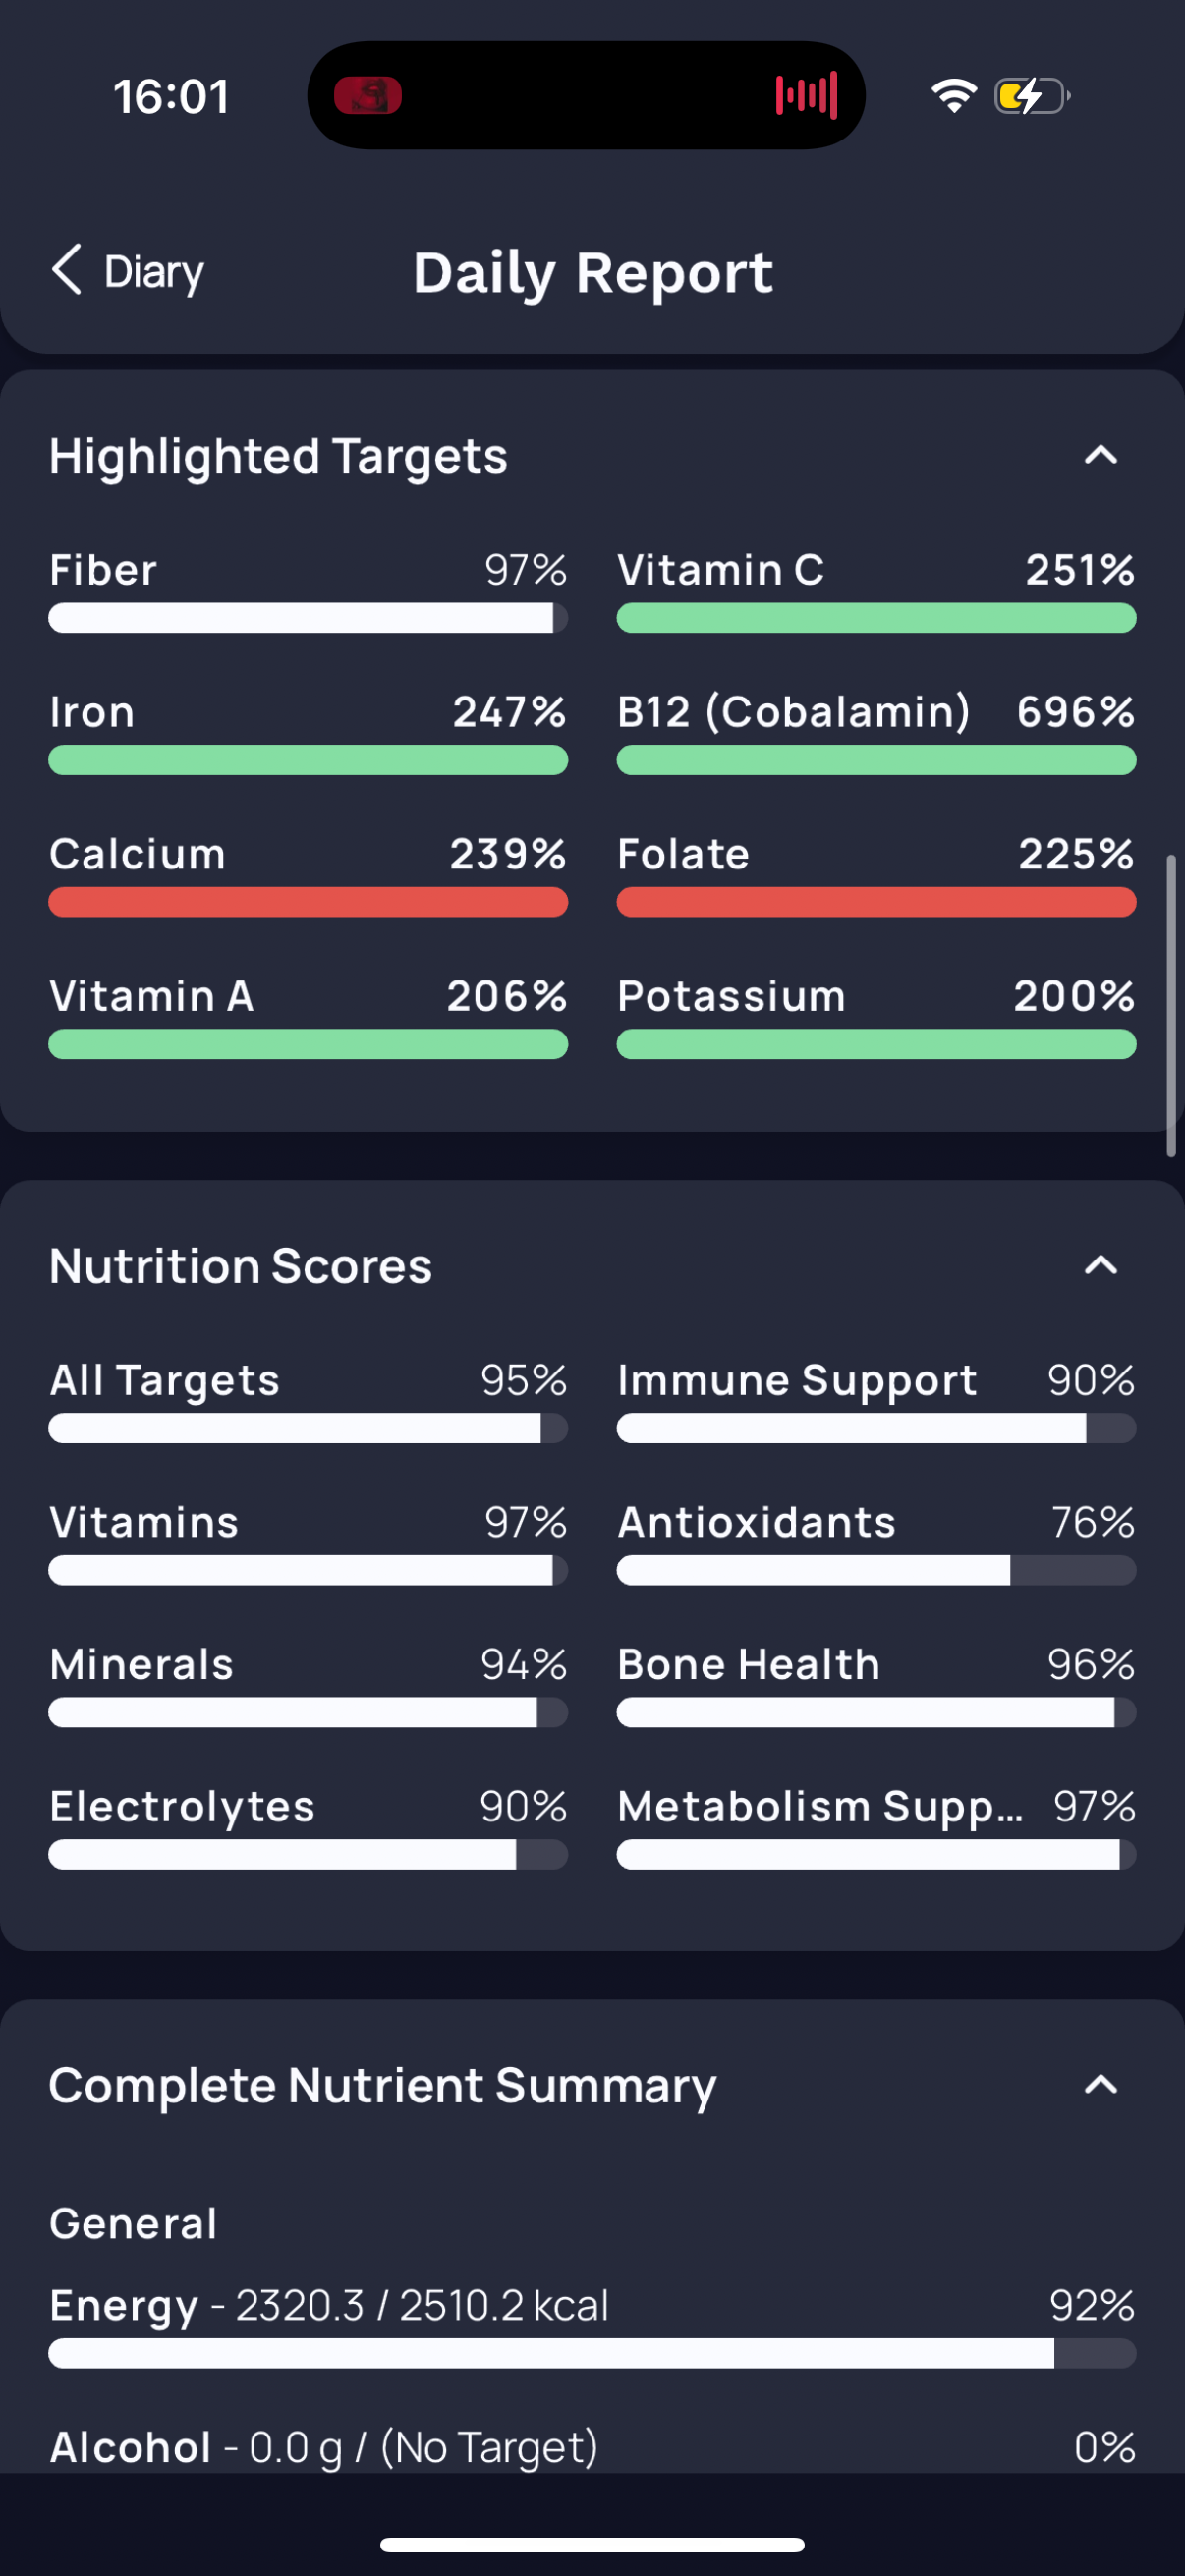This screenshot has height=2576, width=1185.
Task: Tap the red Calcium progress bar
Action: [x=308, y=902]
